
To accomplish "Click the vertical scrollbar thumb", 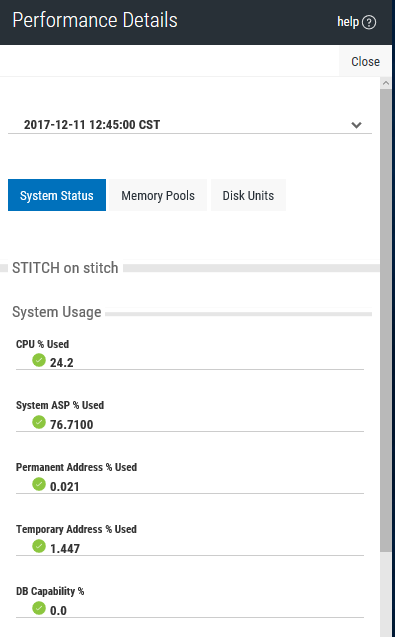I will click(386, 320).
